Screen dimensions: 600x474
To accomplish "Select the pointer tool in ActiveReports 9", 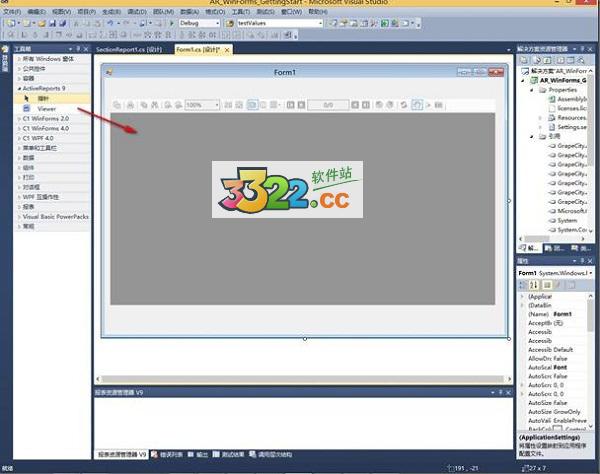I will click(43, 98).
